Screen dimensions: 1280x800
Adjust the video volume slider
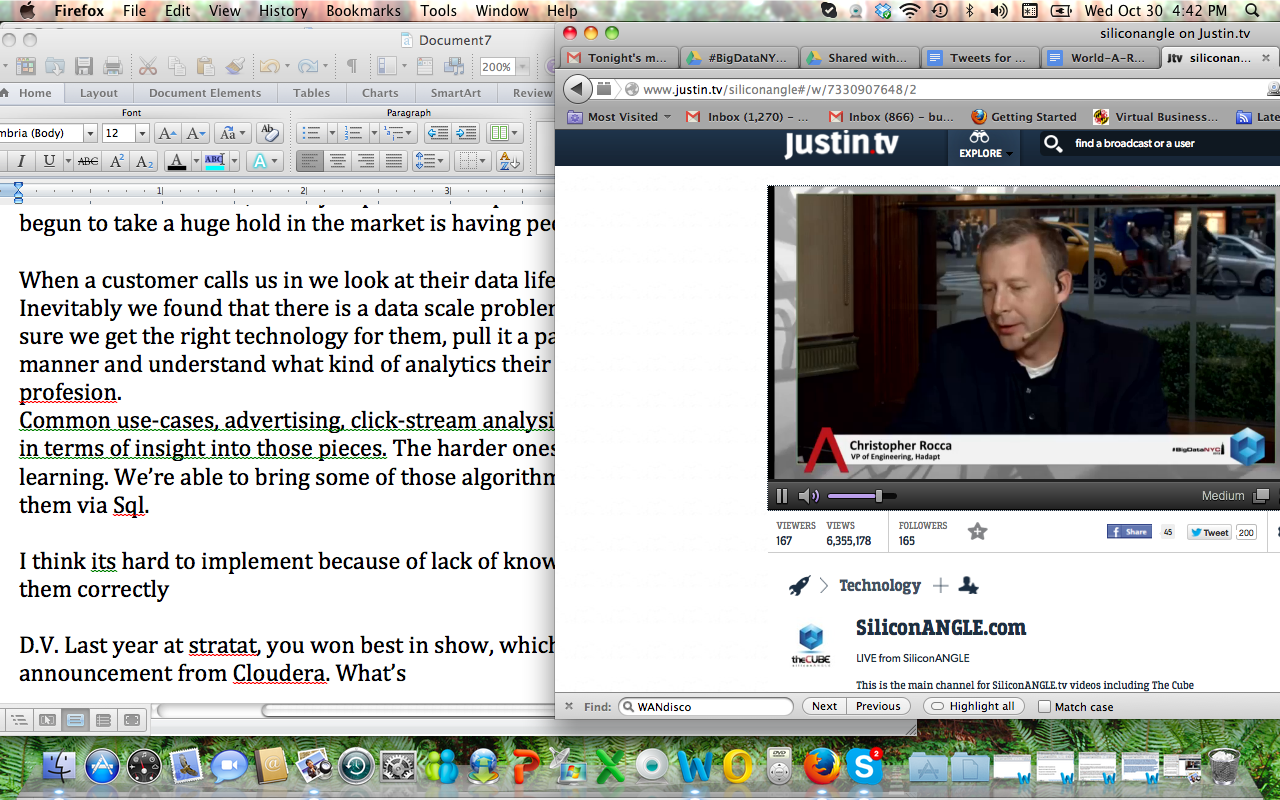click(861, 496)
